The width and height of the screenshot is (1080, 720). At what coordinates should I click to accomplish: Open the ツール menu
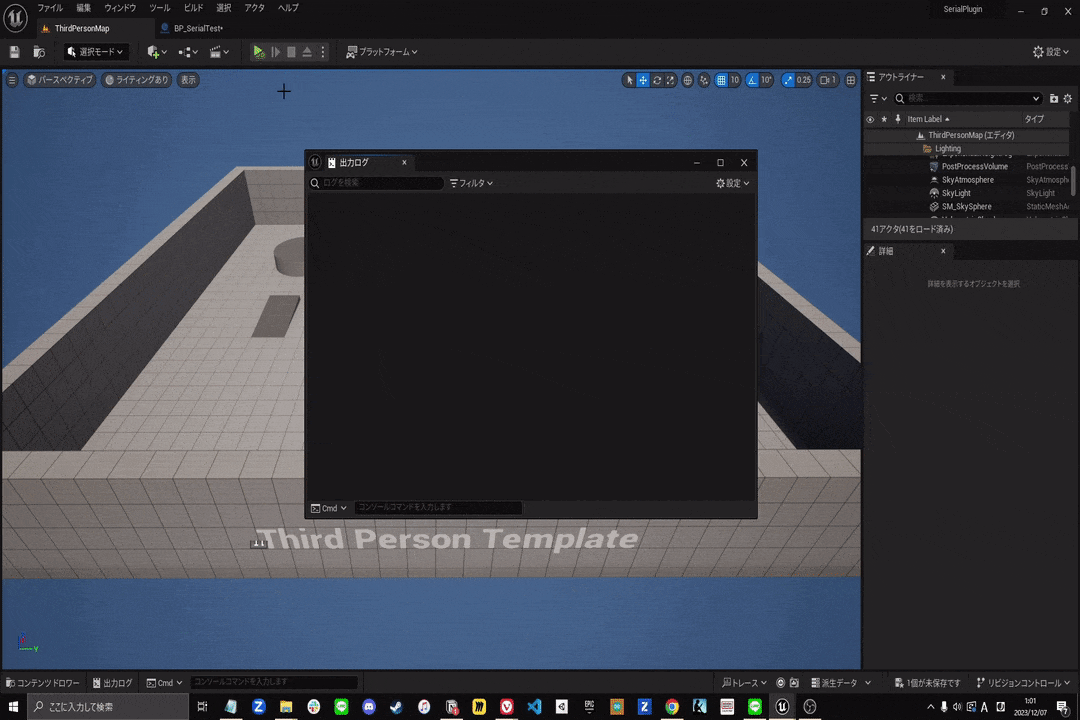[159, 8]
